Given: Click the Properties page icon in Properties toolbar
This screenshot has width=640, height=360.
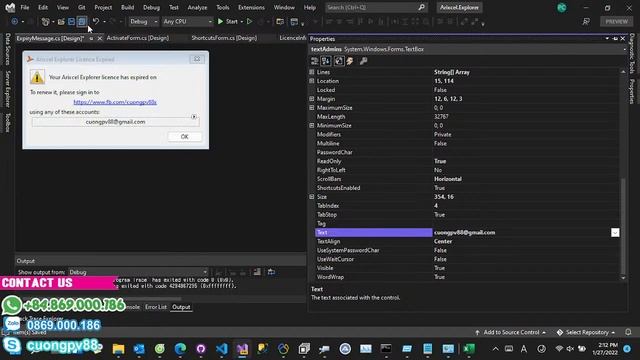Looking at the screenshot, I should click(339, 61).
